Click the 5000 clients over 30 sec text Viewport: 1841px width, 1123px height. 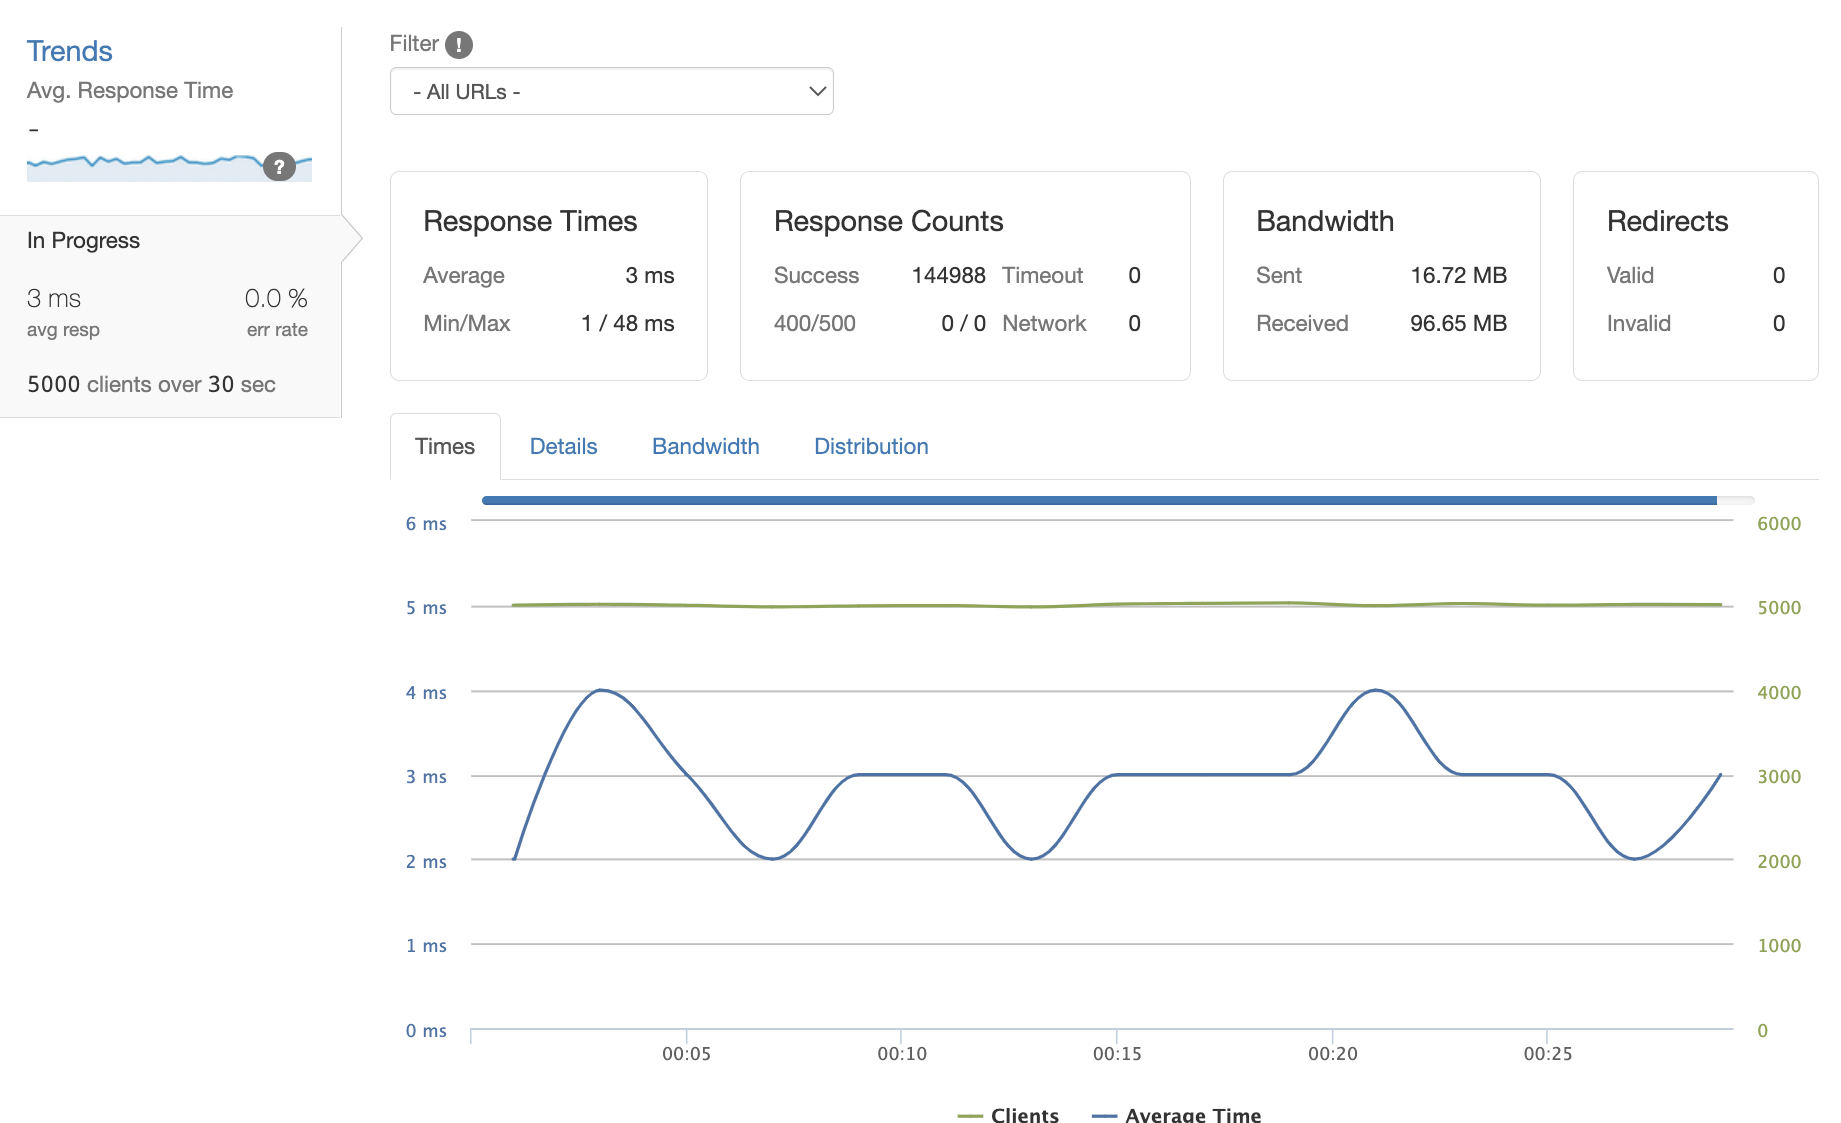coord(151,384)
